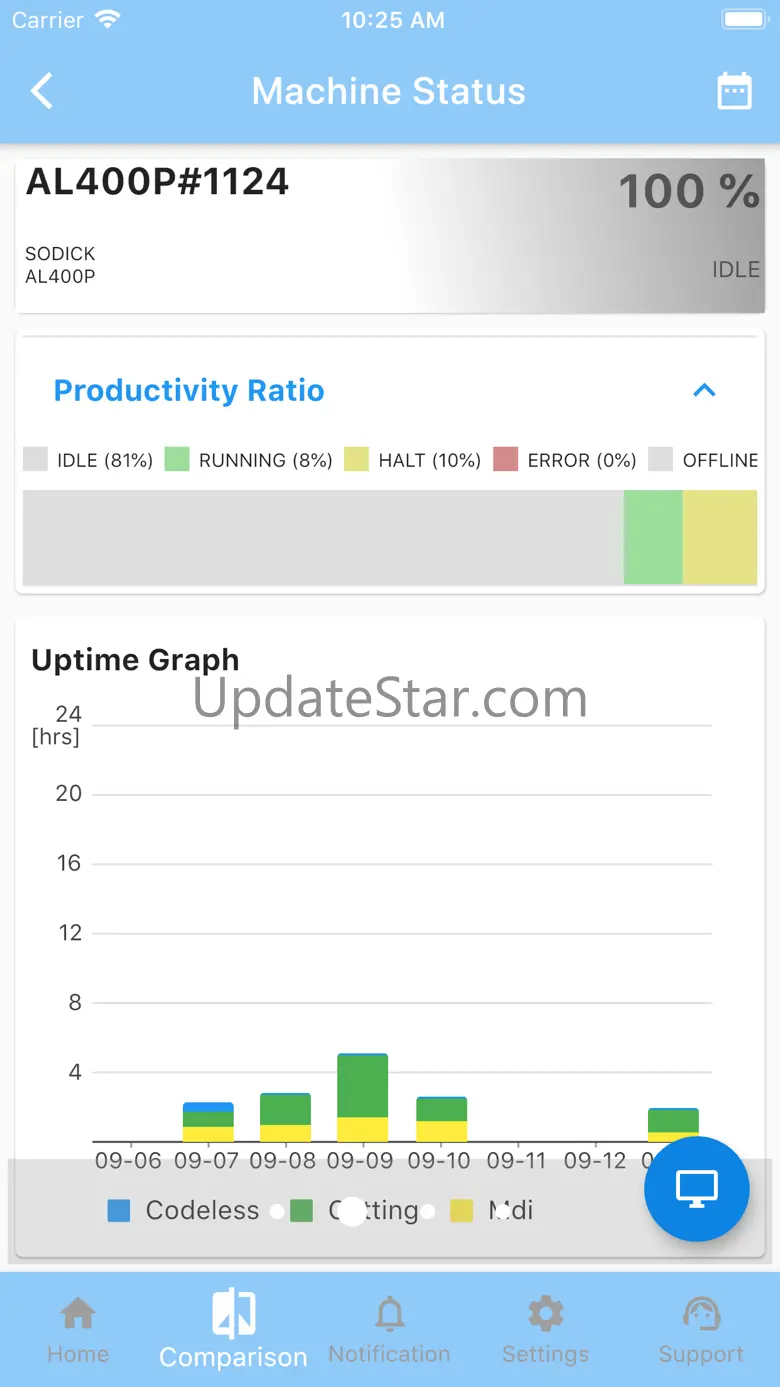Image resolution: width=780 pixels, height=1387 pixels.
Task: Open Settings gear tab
Action: [x=545, y=1331]
